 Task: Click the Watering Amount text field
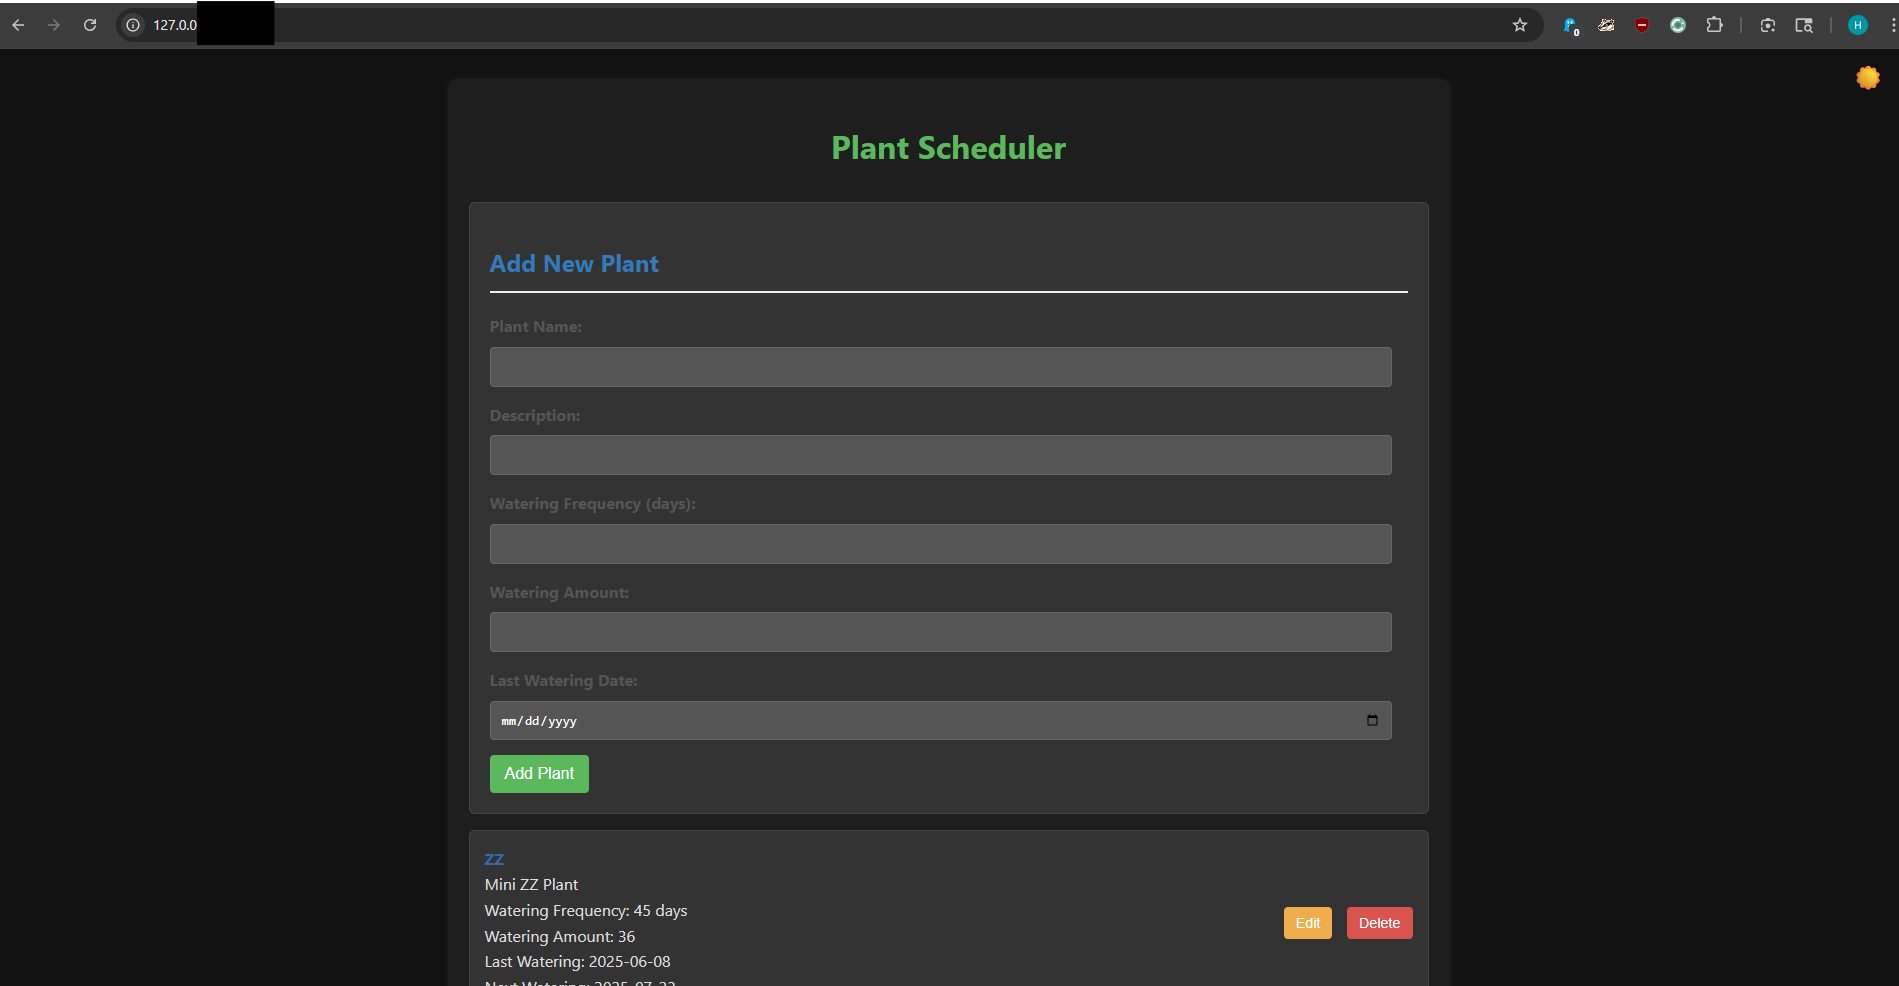click(x=940, y=632)
